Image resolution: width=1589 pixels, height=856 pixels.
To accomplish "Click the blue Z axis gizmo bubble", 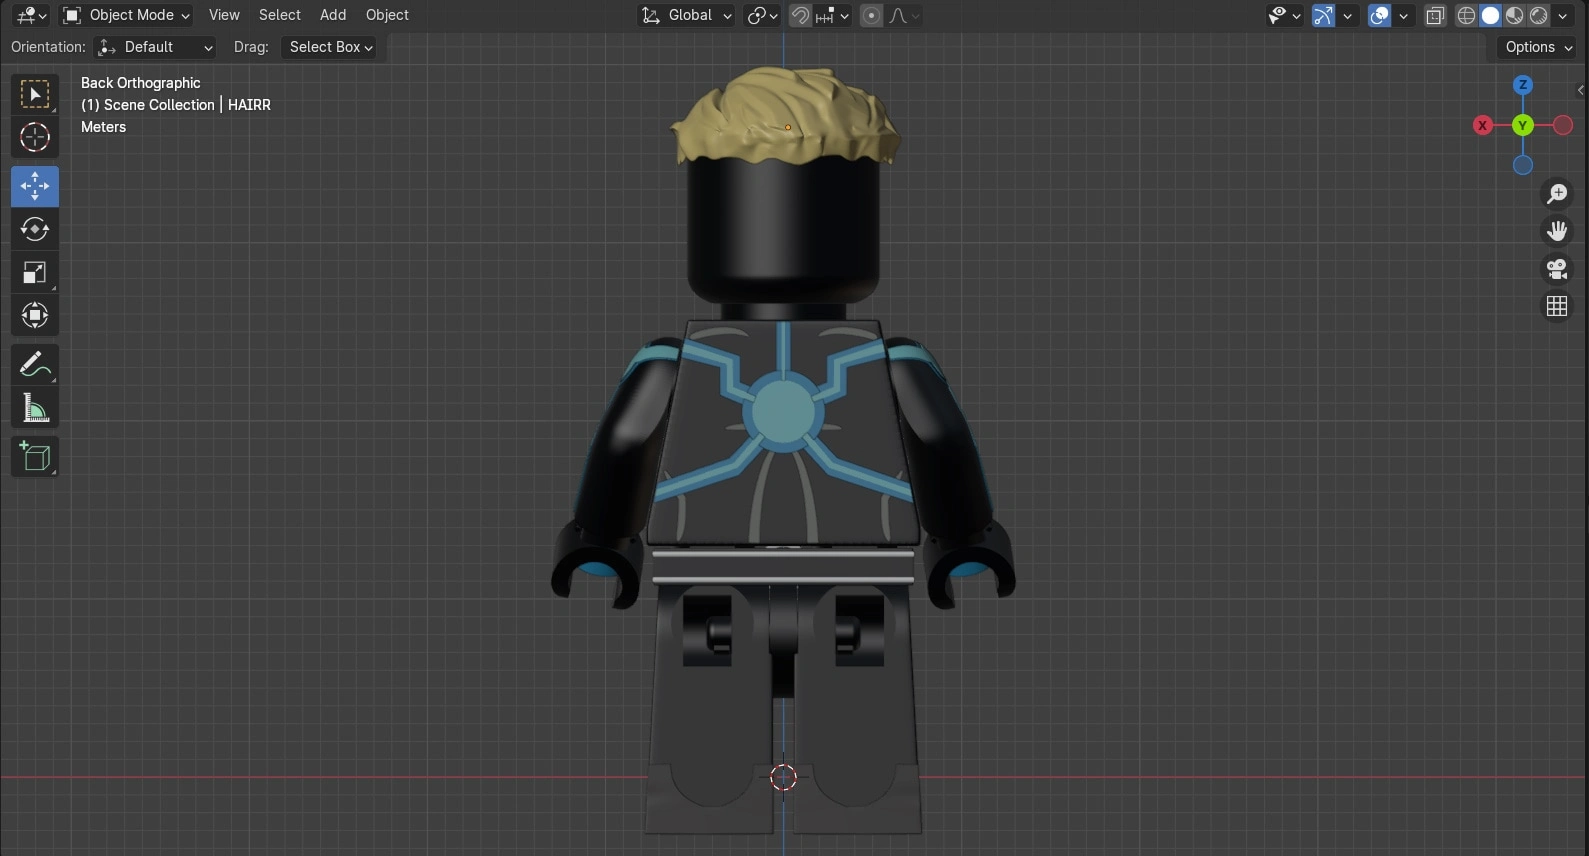I will 1523,85.
